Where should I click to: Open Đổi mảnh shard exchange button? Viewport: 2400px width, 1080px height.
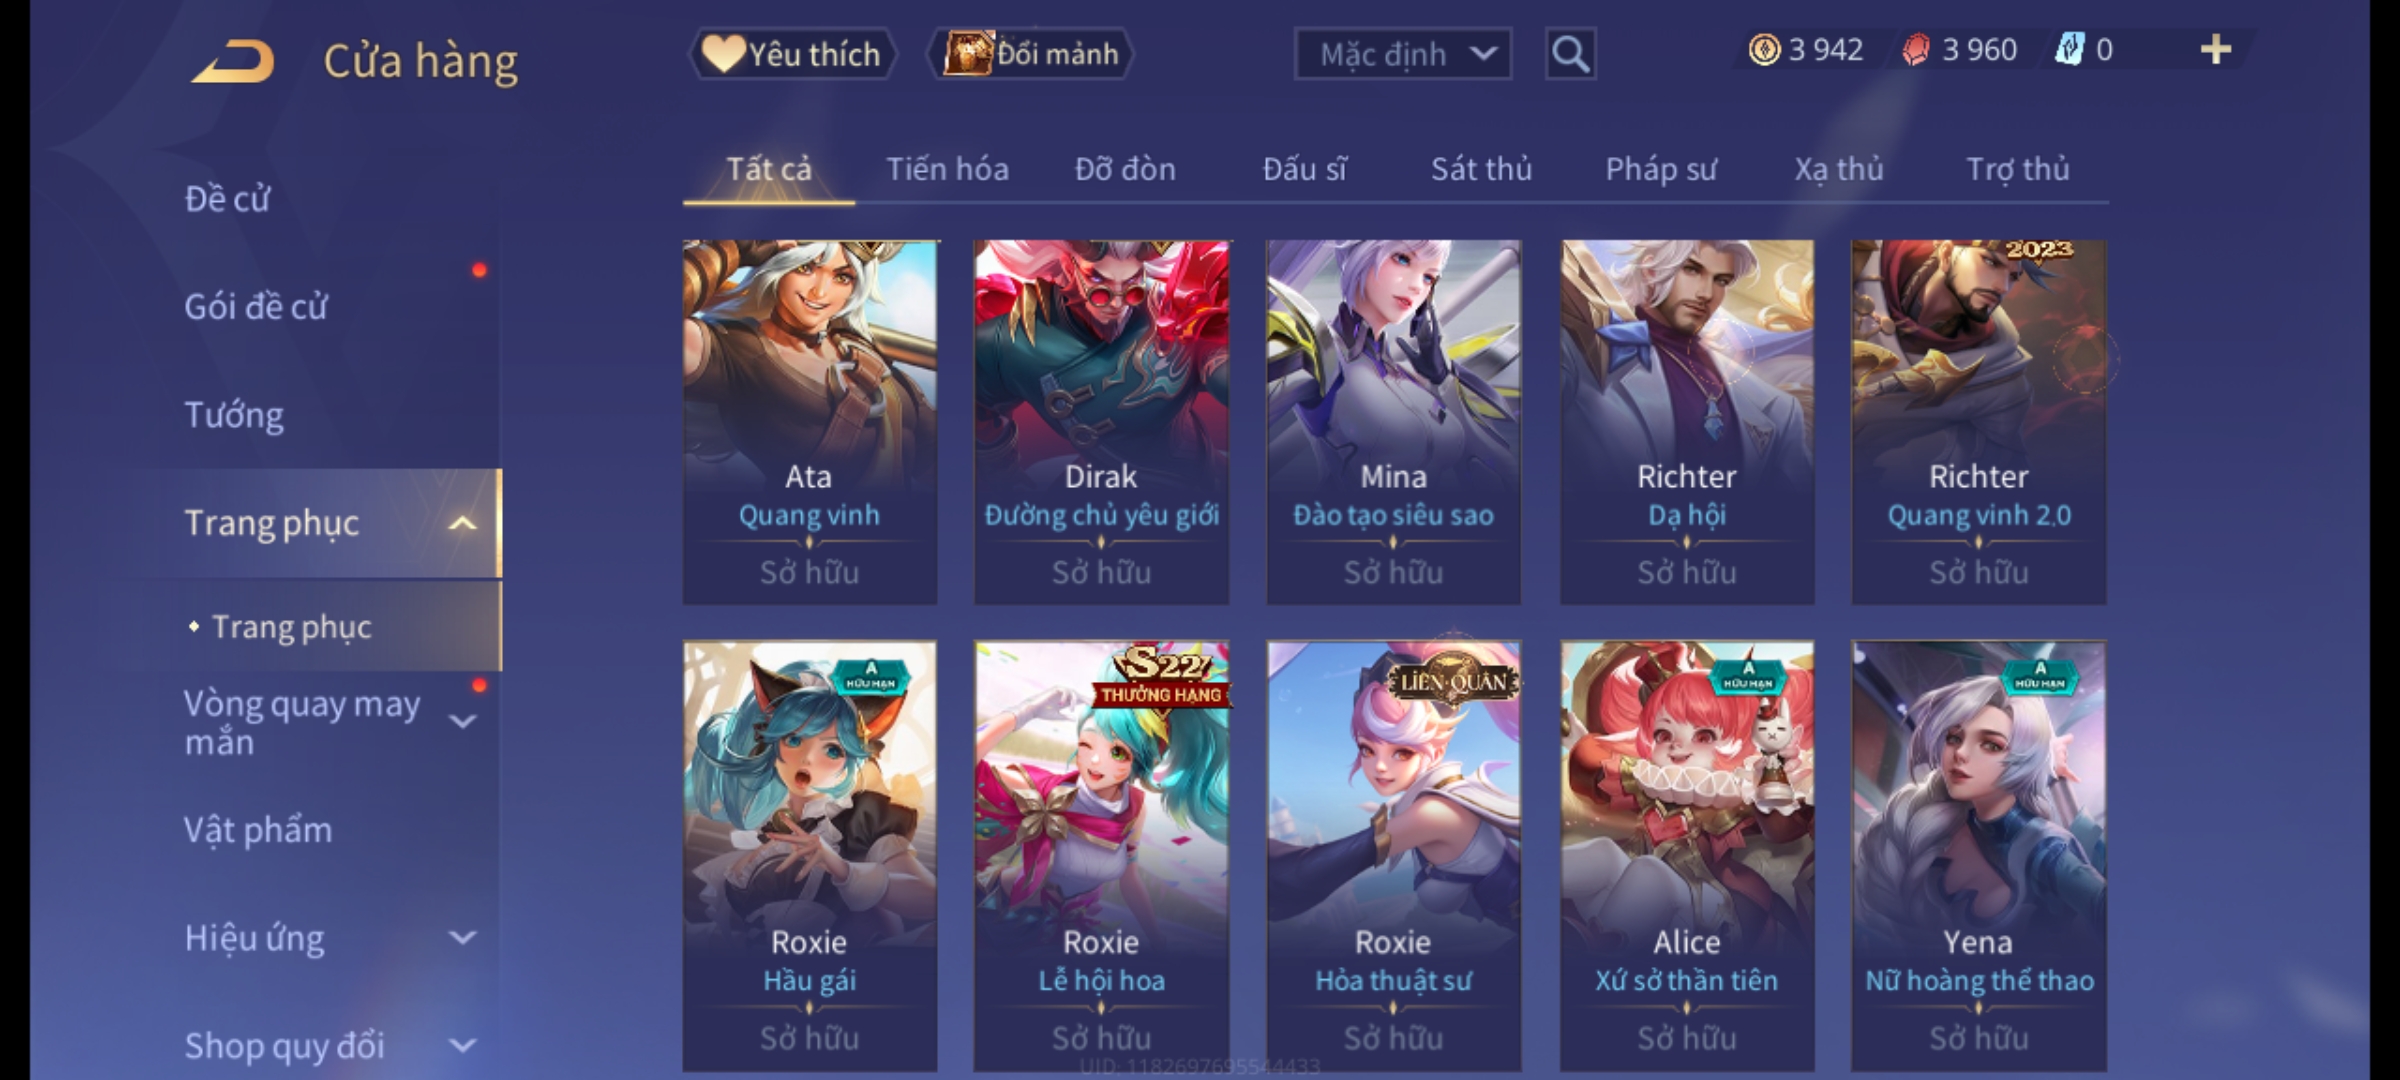point(1031,54)
